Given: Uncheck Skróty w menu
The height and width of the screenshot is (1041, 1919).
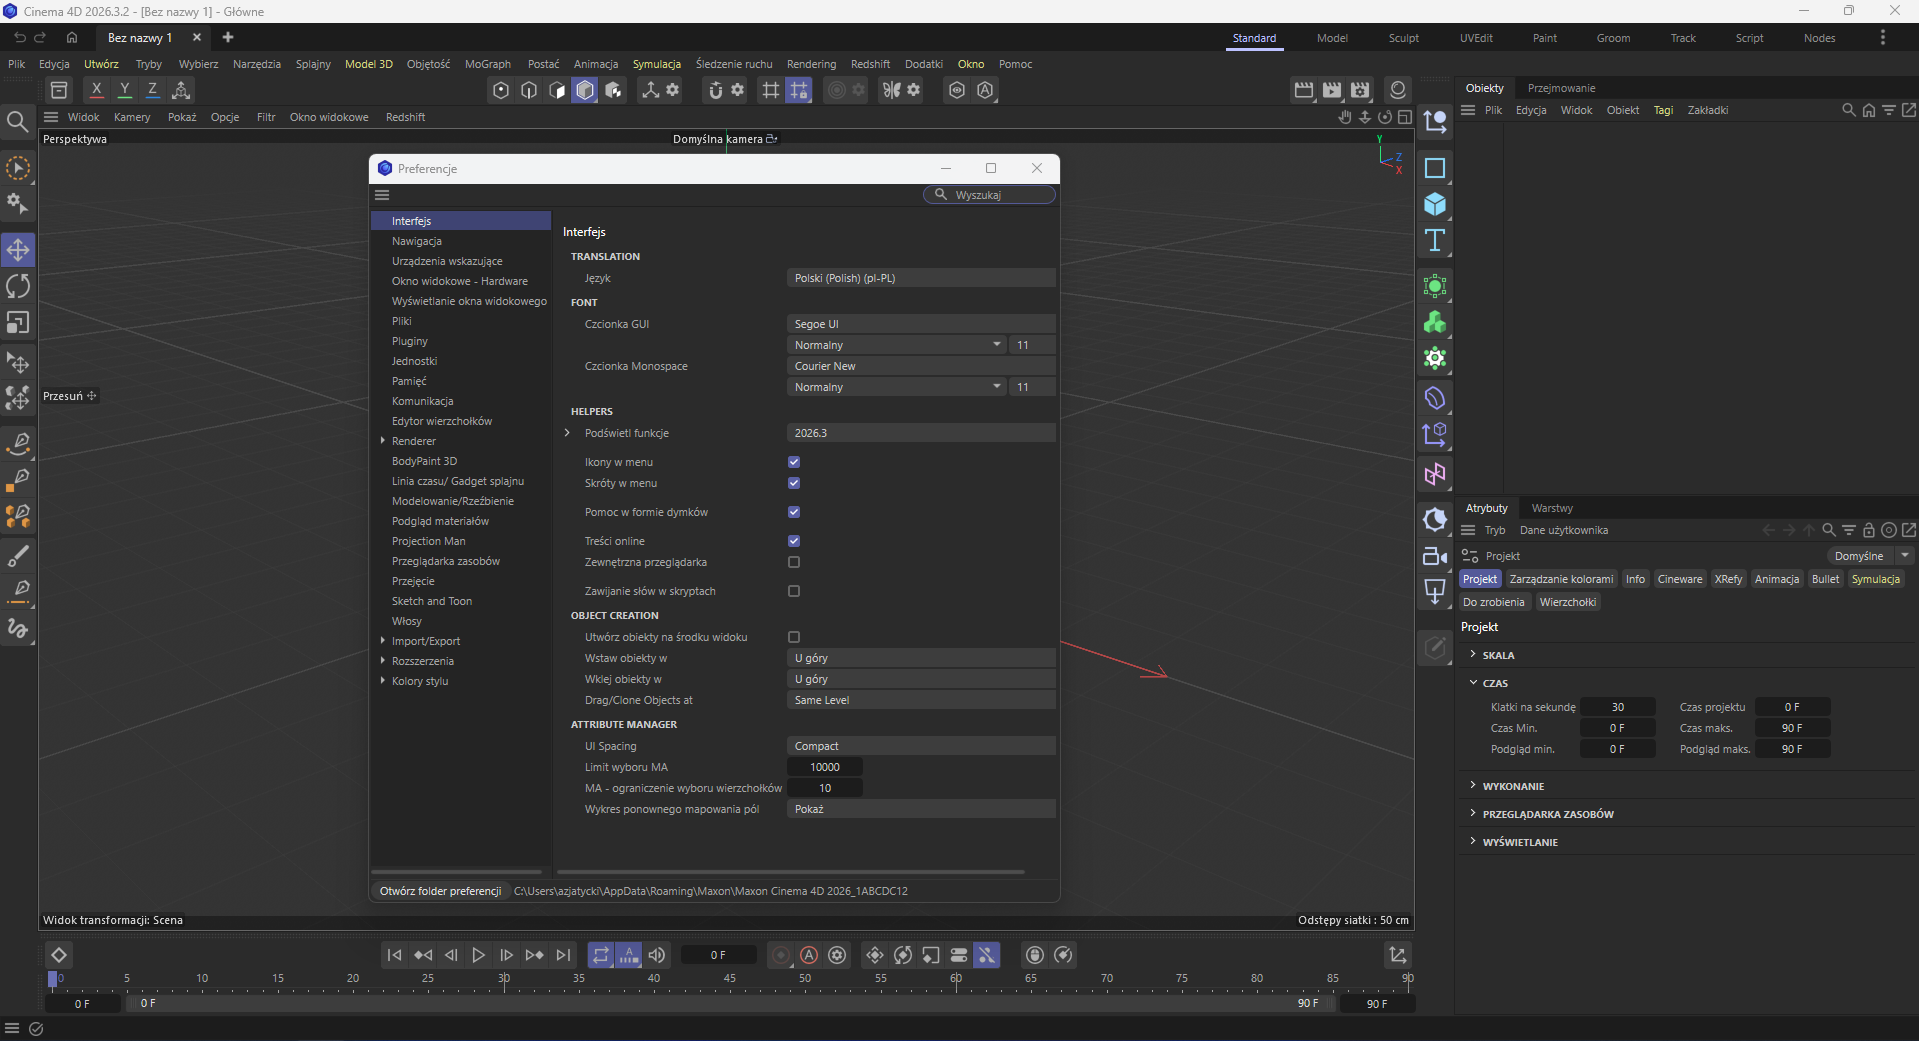Looking at the screenshot, I should click(794, 483).
